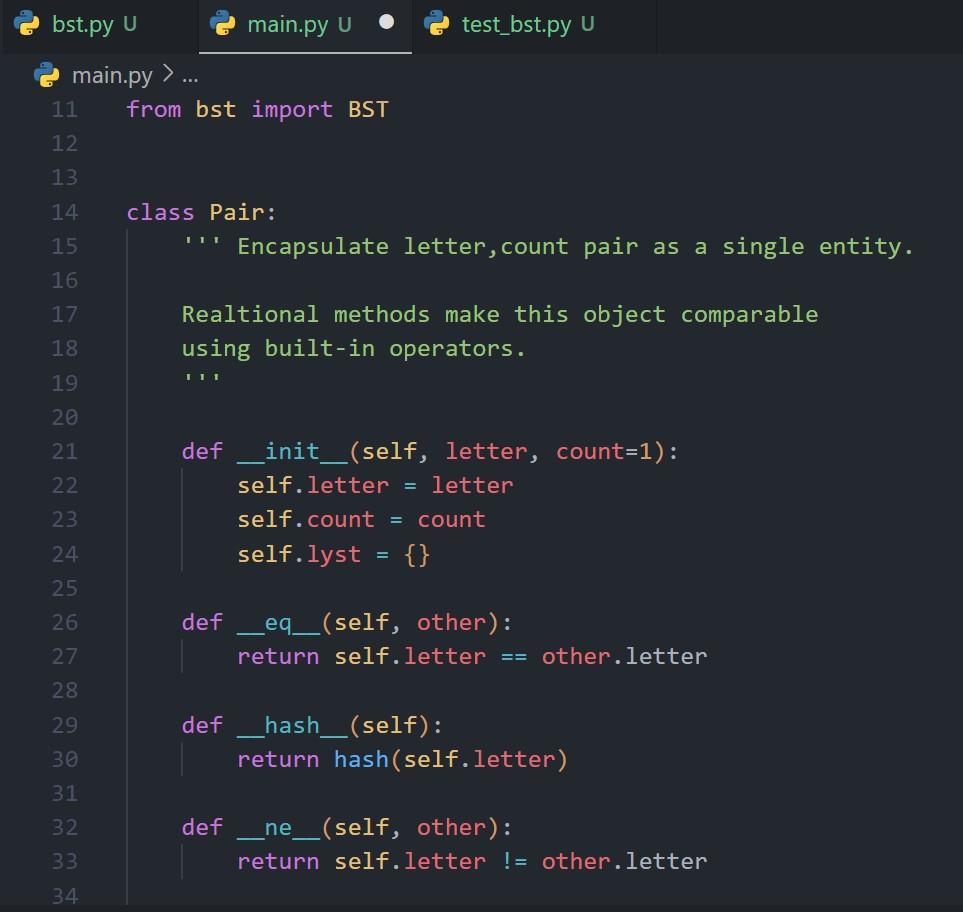This screenshot has width=963, height=912.
Task: Click the Python icon on the bst.py tab
Action: (x=28, y=24)
